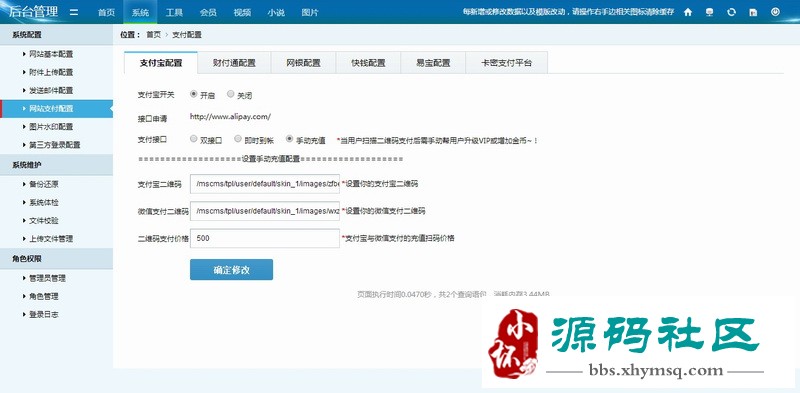Select the 即时到帐 payment interface option
The width and height of the screenshot is (800, 393).
[x=238, y=138]
